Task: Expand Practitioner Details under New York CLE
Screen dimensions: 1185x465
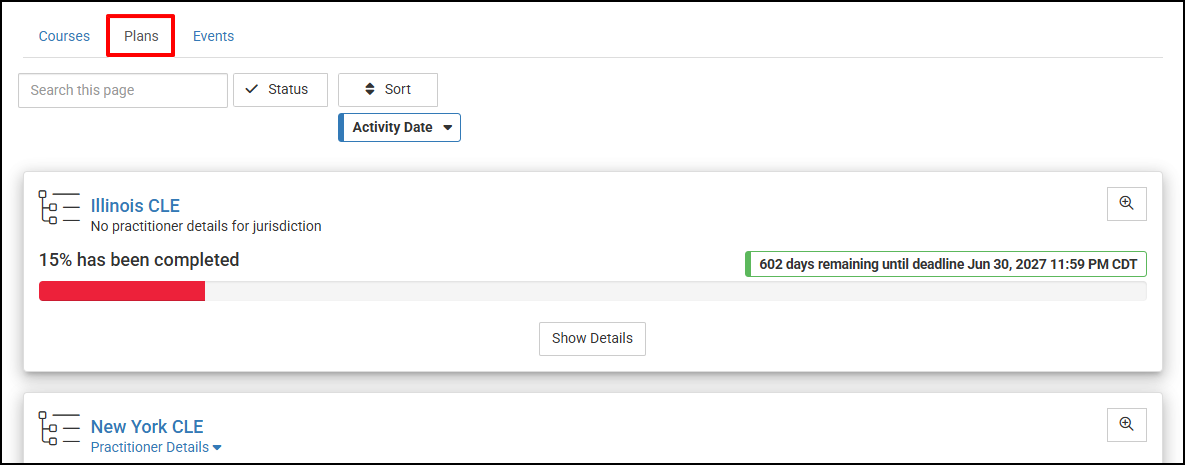Action: pos(156,447)
